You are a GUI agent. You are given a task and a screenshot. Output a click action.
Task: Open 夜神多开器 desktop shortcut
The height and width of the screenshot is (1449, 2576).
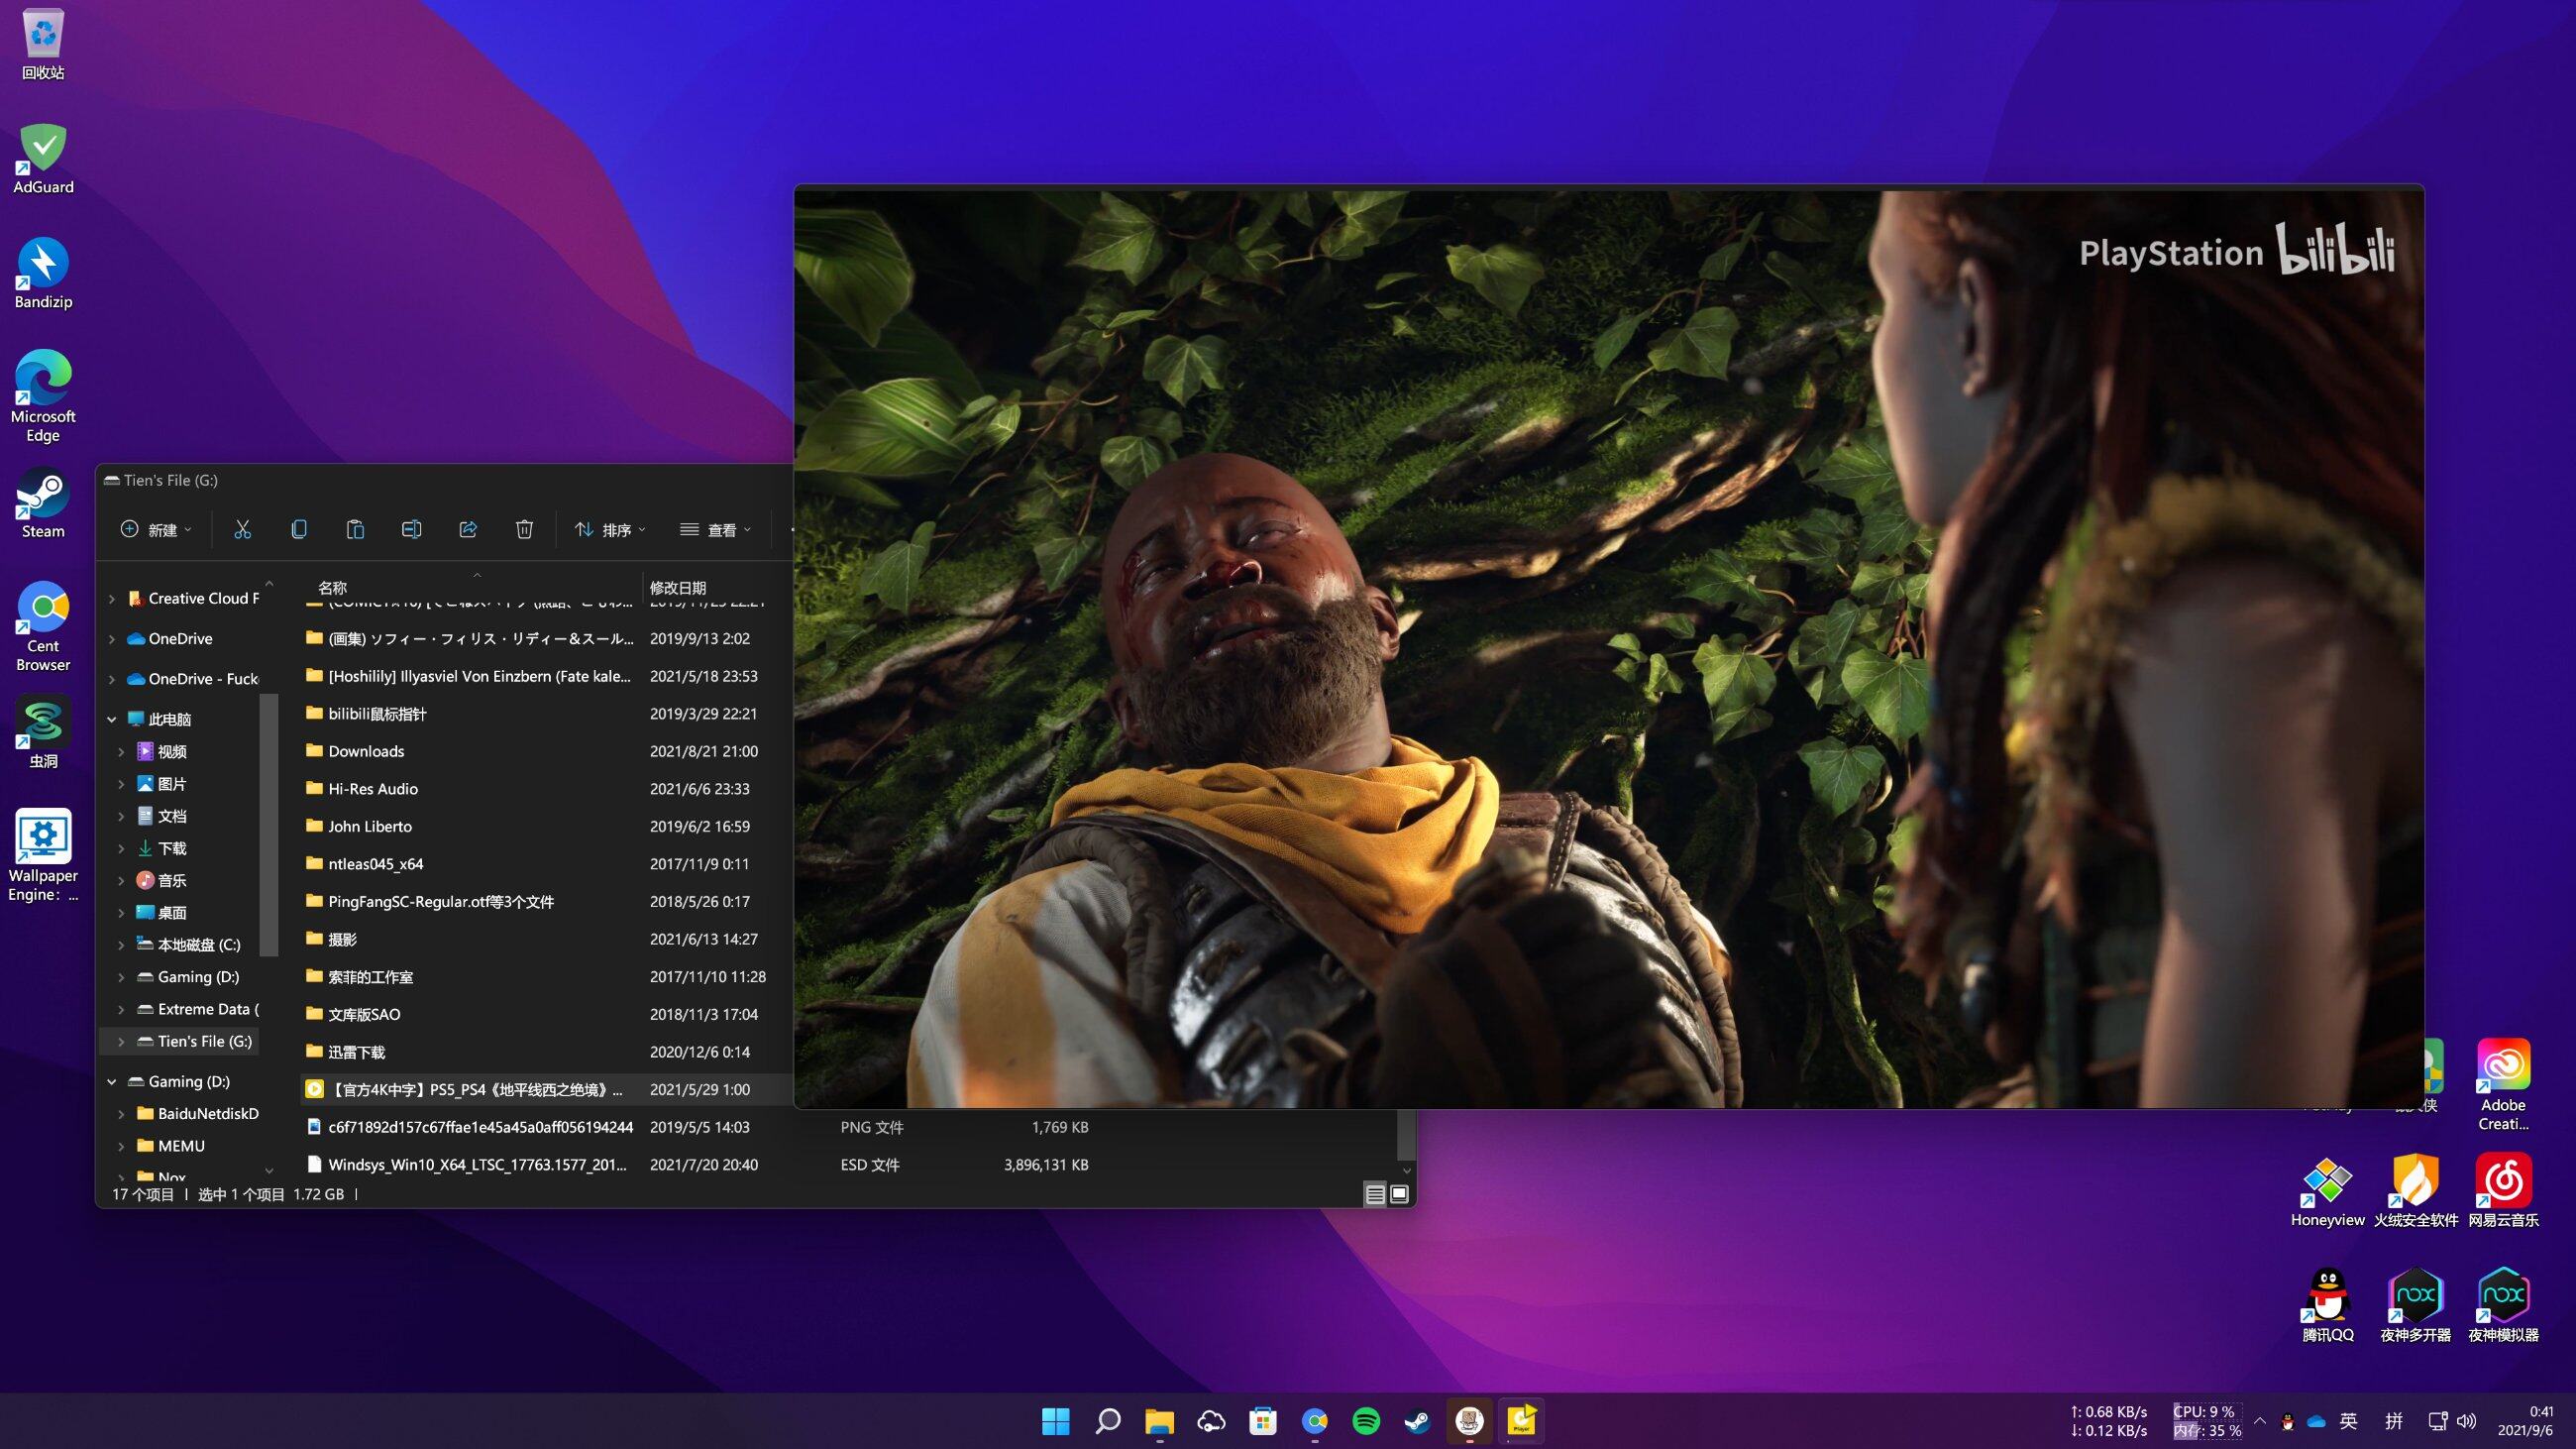(x=2415, y=1306)
